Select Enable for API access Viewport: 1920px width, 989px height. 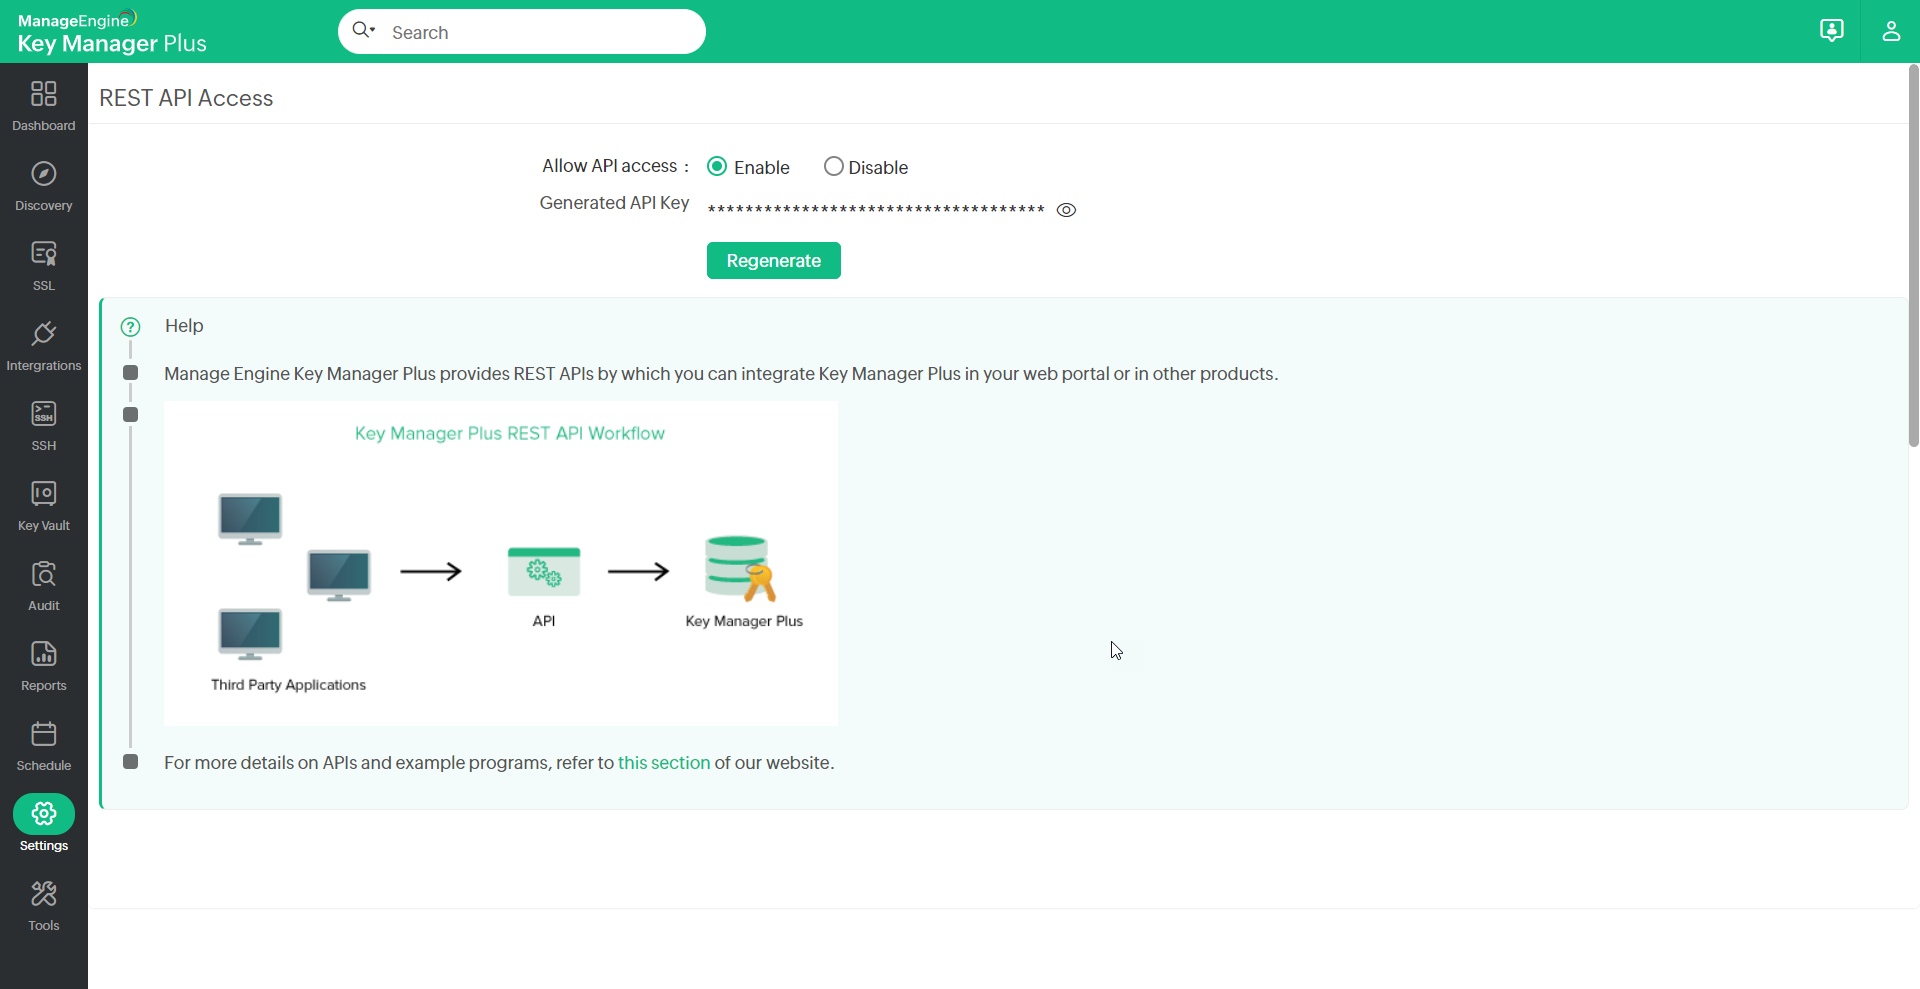717,167
